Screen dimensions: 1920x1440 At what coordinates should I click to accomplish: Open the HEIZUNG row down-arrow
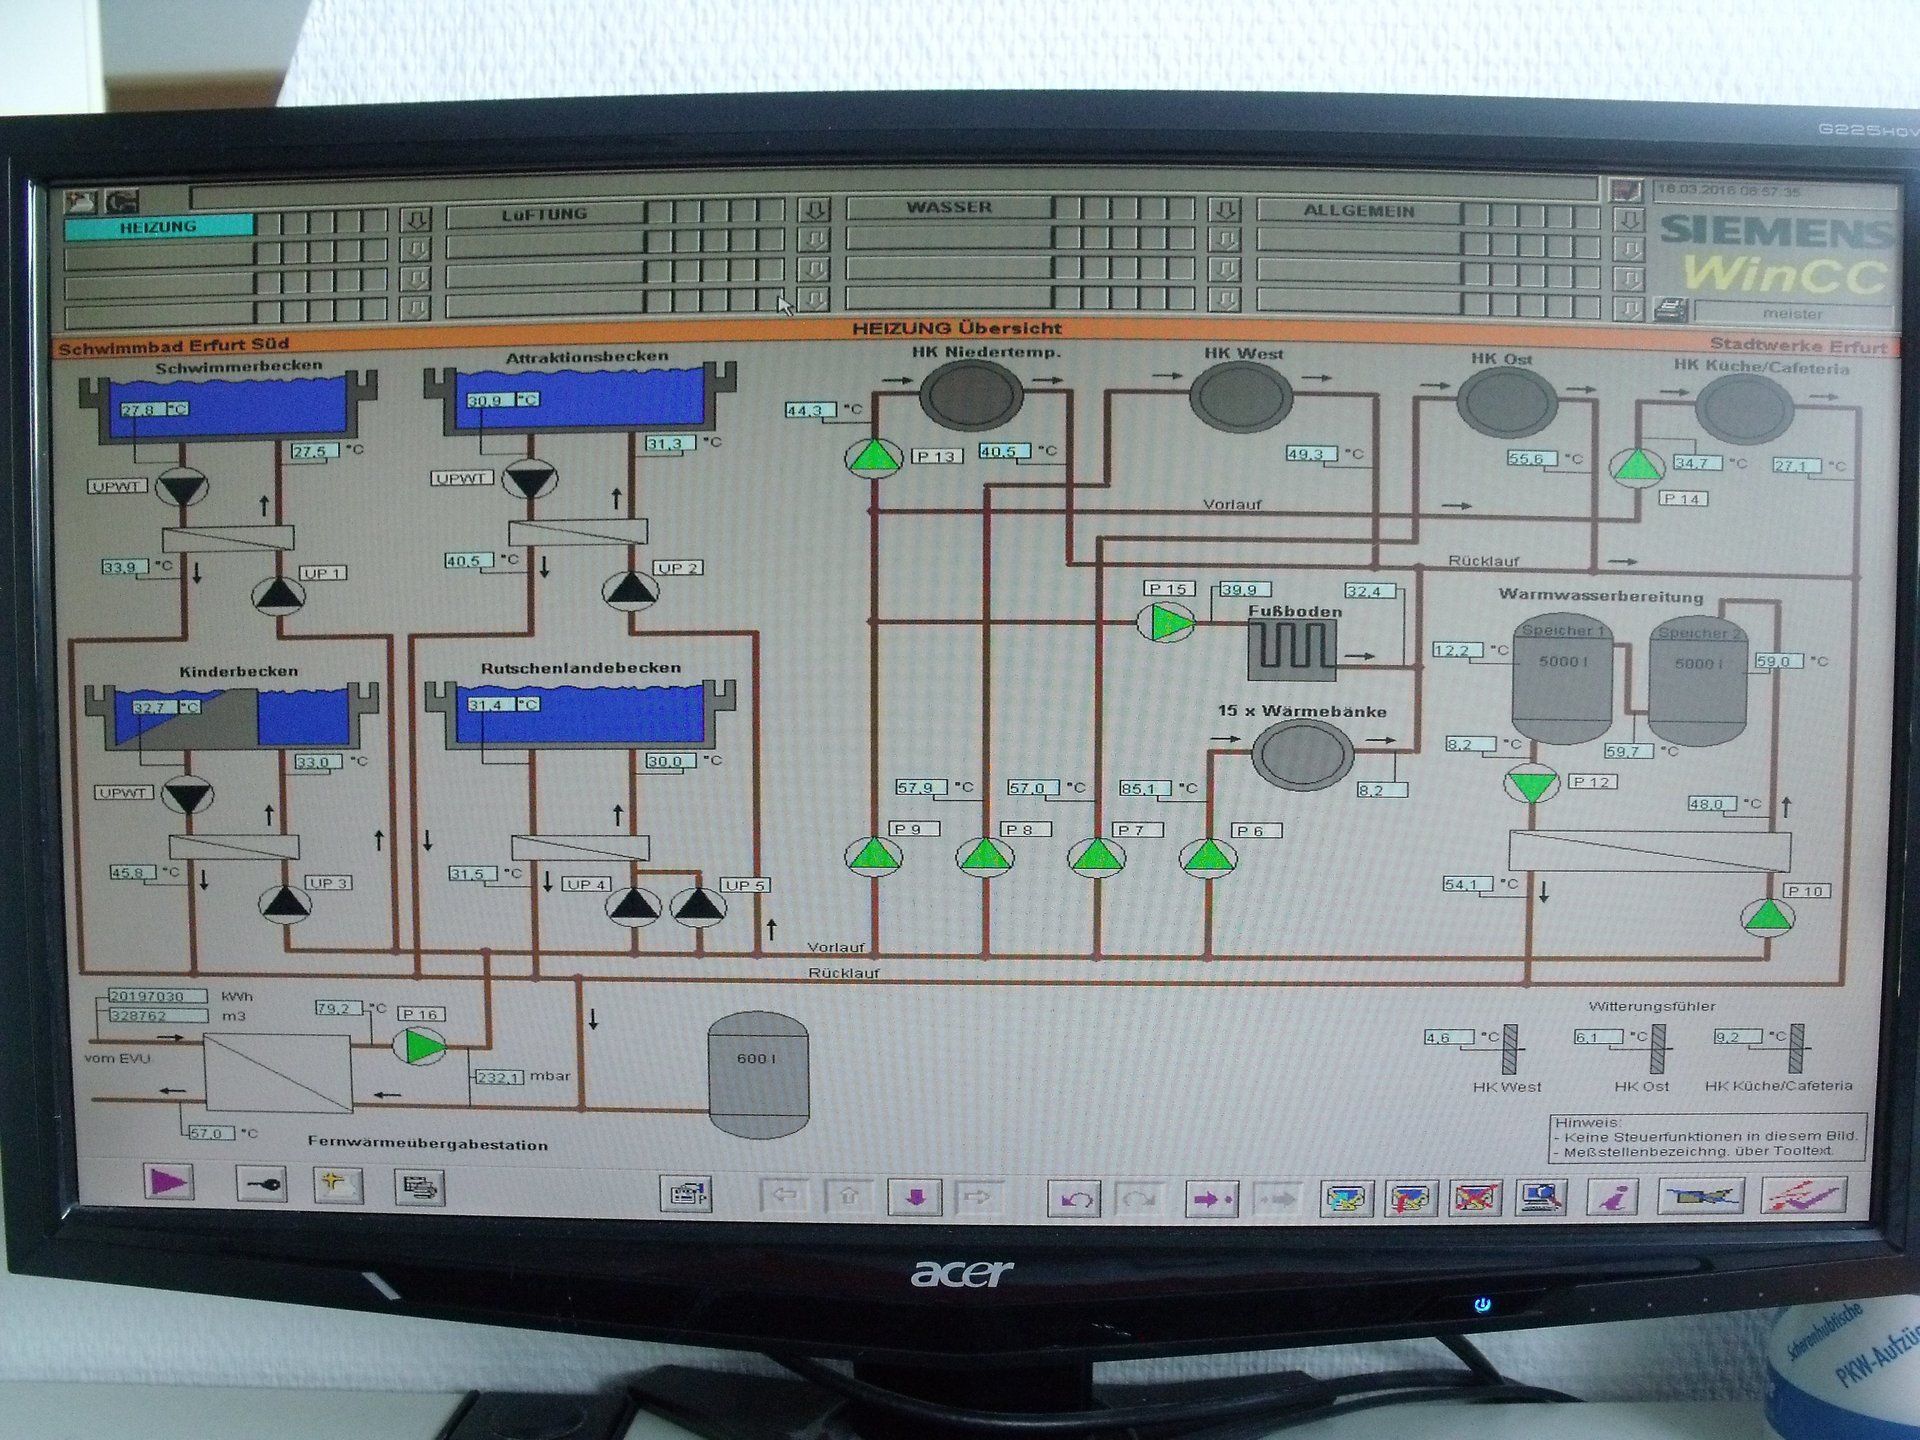click(x=415, y=219)
